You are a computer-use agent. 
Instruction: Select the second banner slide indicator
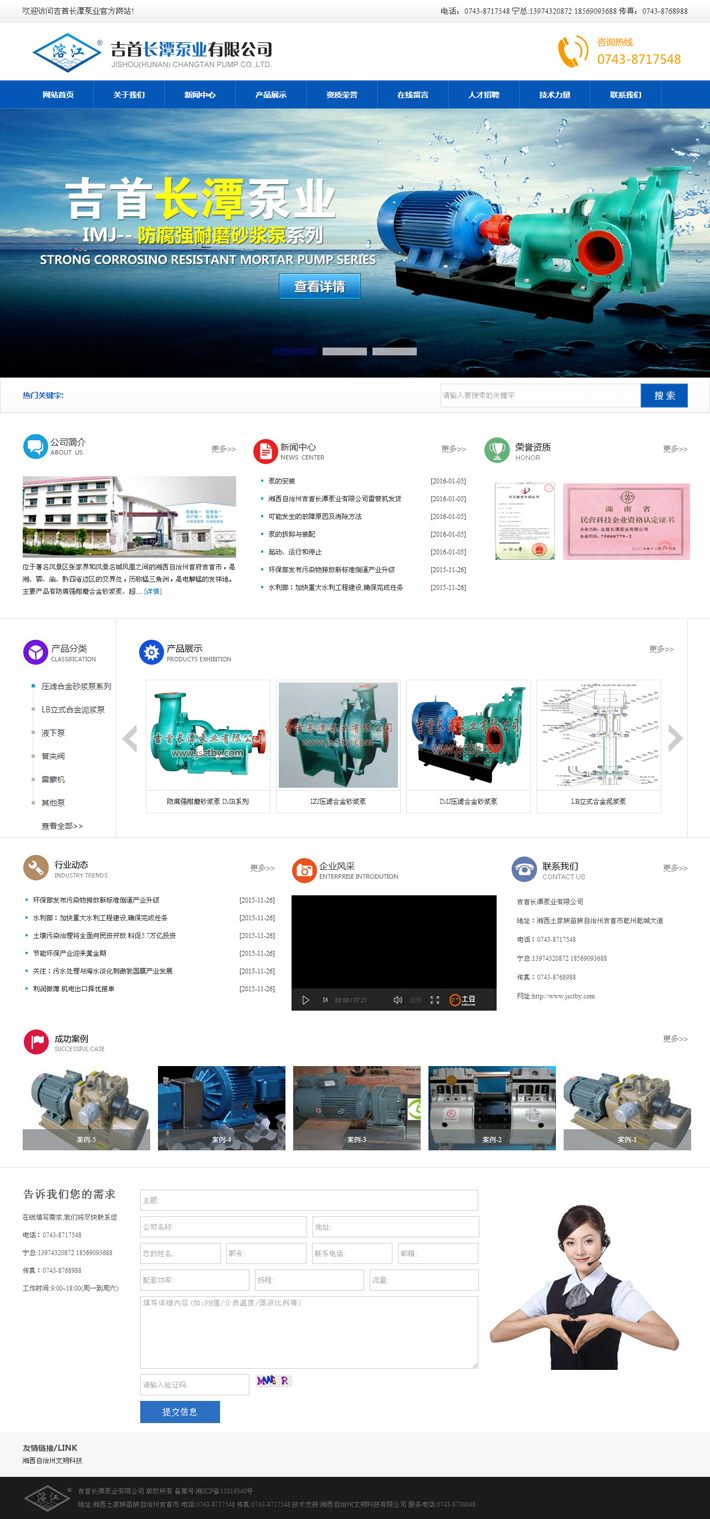(x=345, y=351)
